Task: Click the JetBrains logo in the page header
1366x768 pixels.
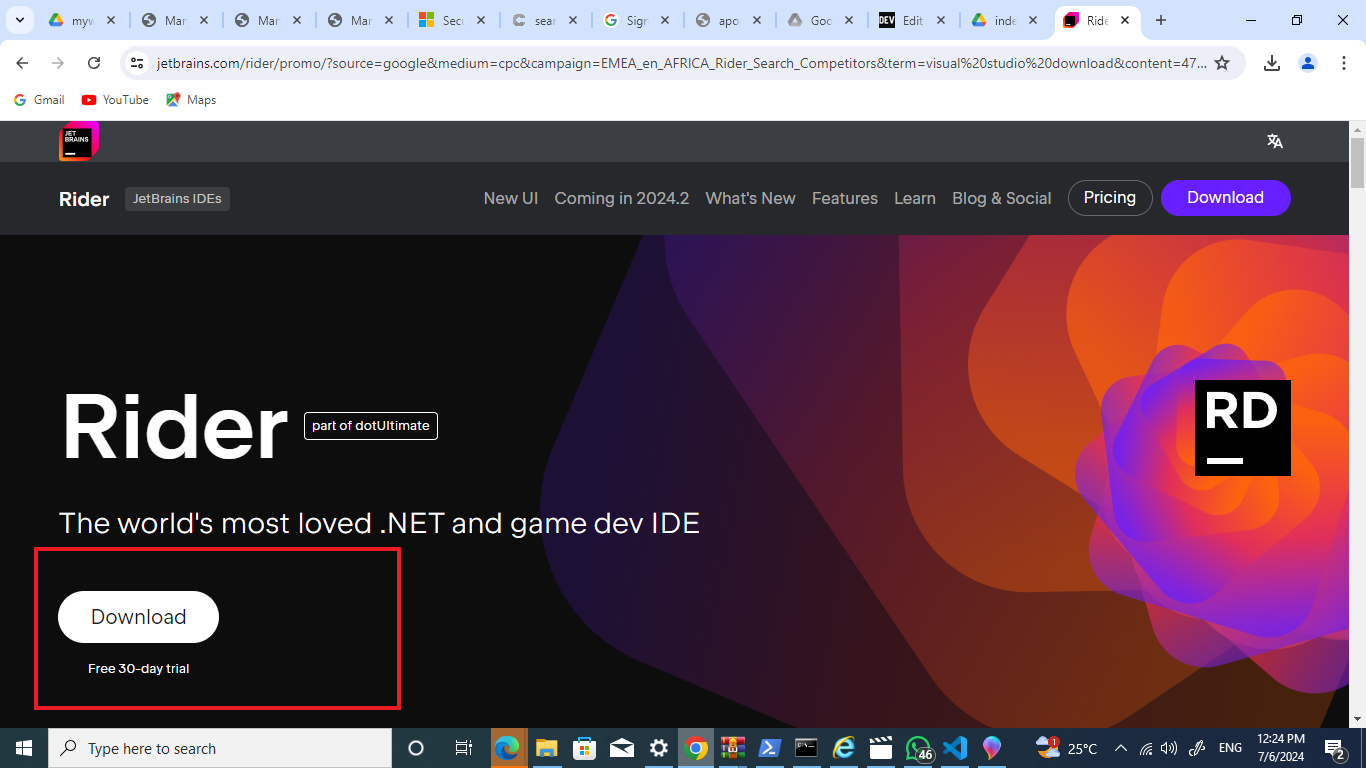Action: [78, 141]
